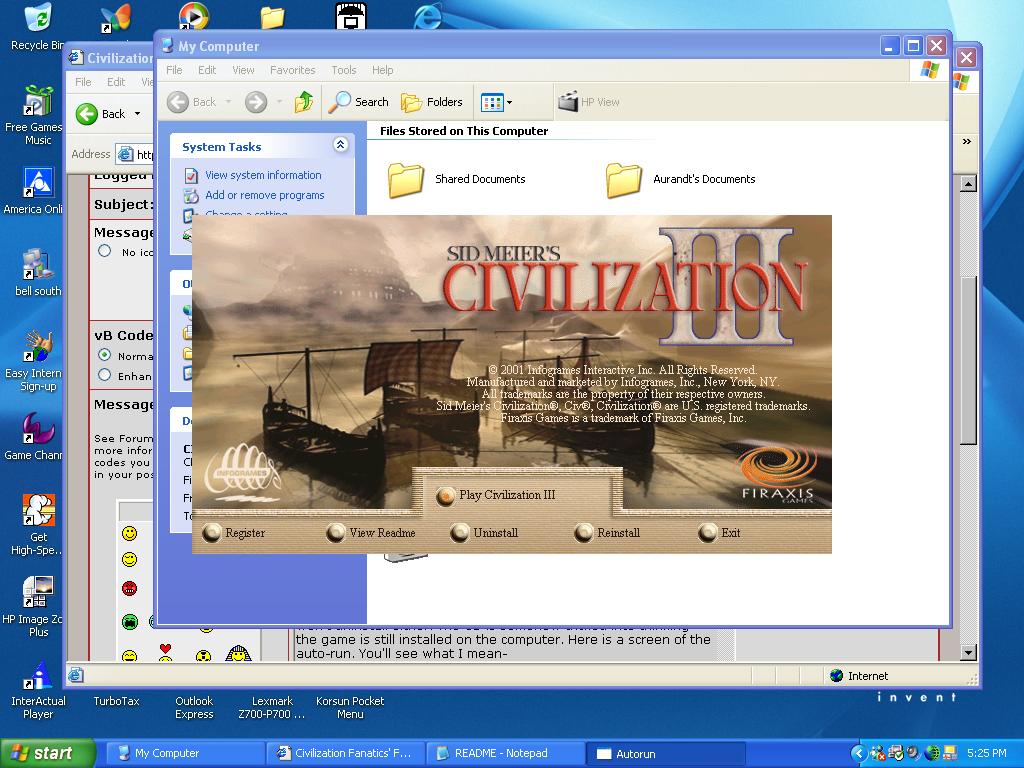This screenshot has height=768, width=1024.
Task: Select the Normal vB Code mode radio button
Action: pos(104,355)
